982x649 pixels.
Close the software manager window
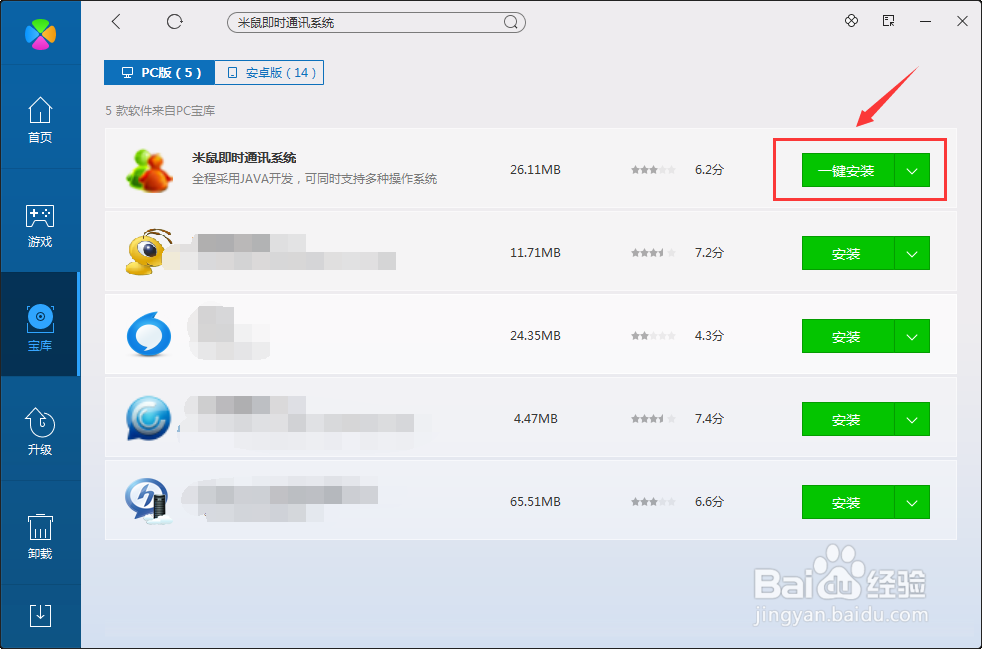point(963,21)
